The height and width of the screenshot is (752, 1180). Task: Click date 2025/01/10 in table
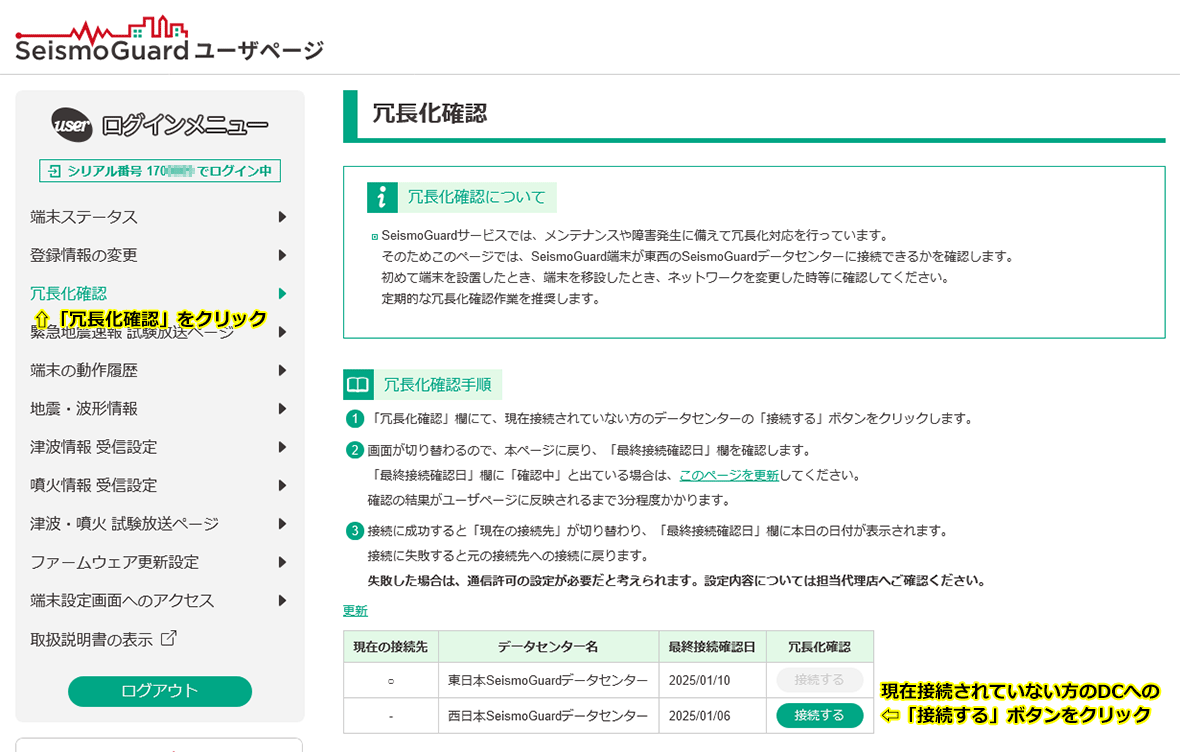click(699, 680)
